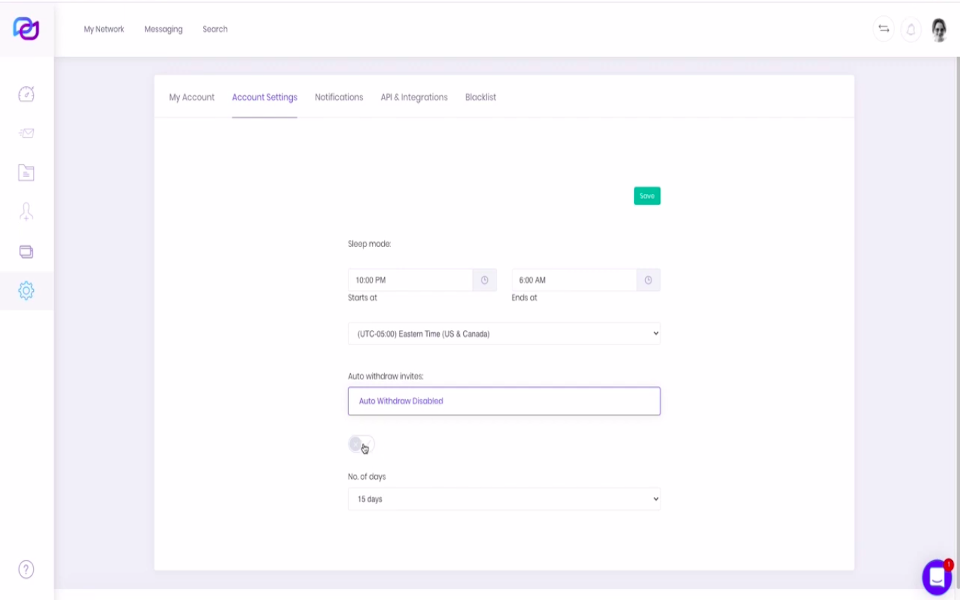Open the help question mark icon

26,569
